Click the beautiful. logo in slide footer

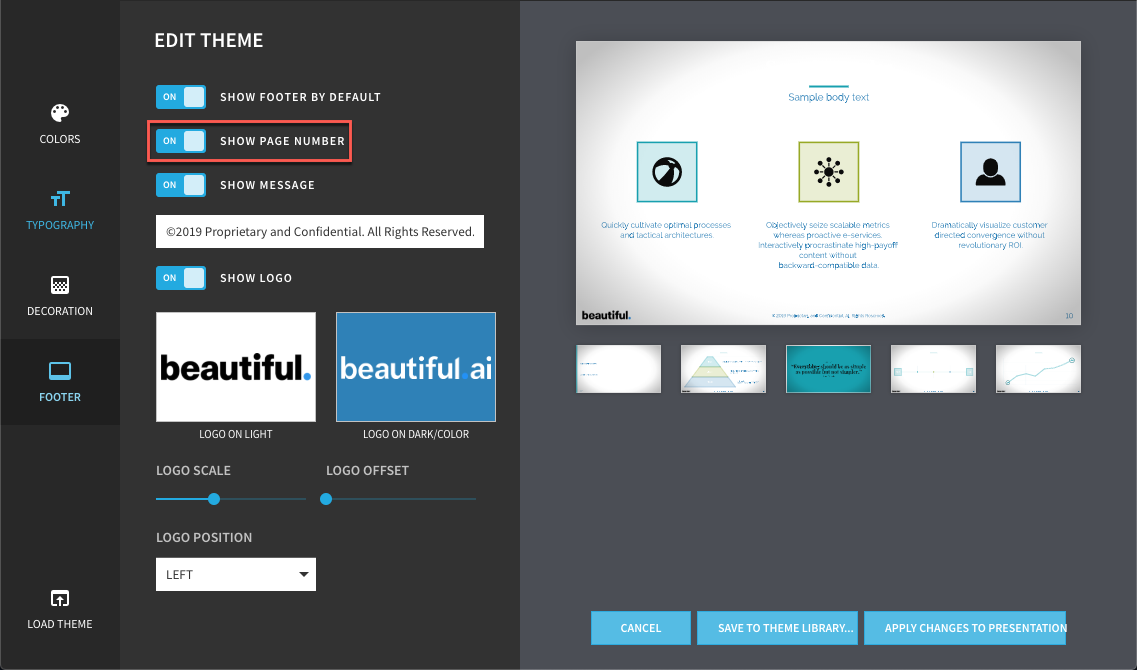click(x=606, y=315)
